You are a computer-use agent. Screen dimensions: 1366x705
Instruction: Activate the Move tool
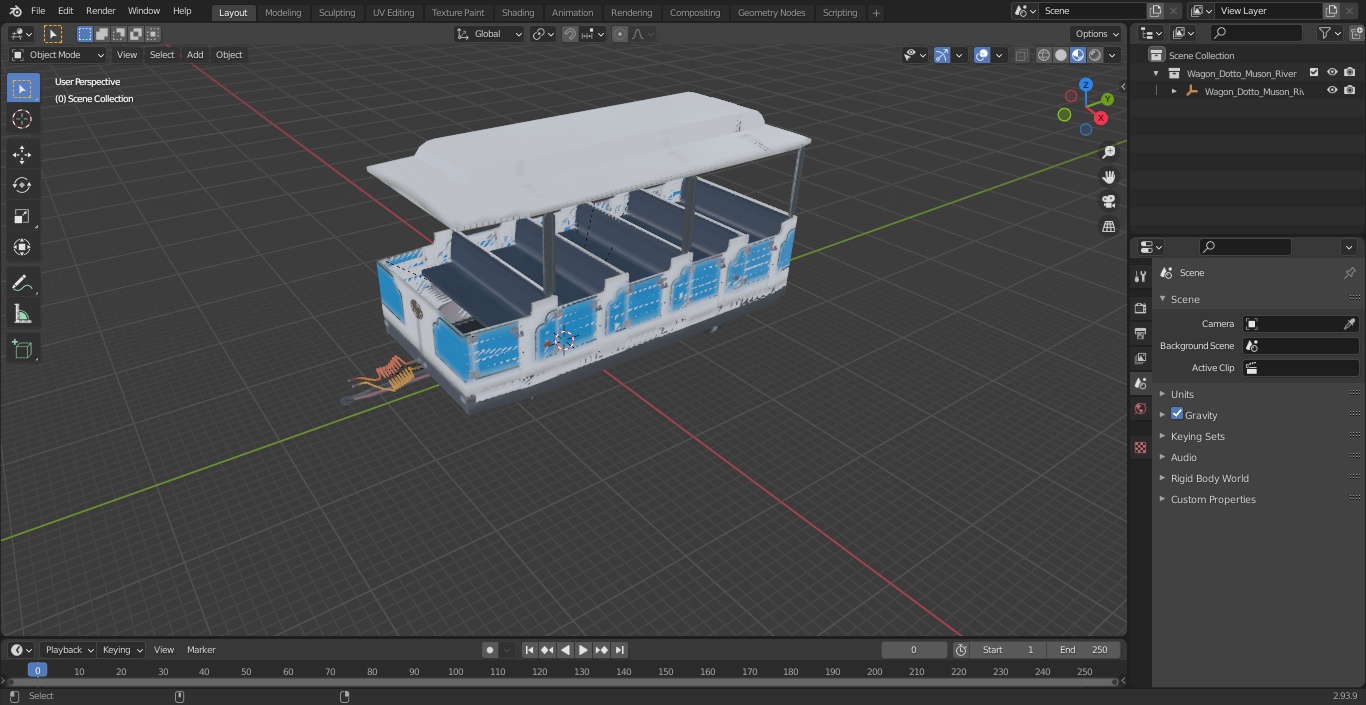[22, 154]
